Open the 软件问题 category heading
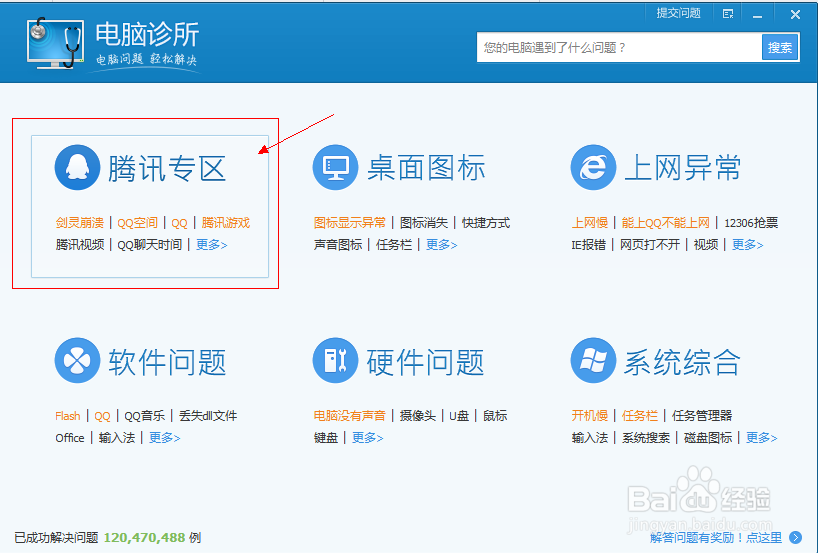818x553 pixels. point(167,362)
